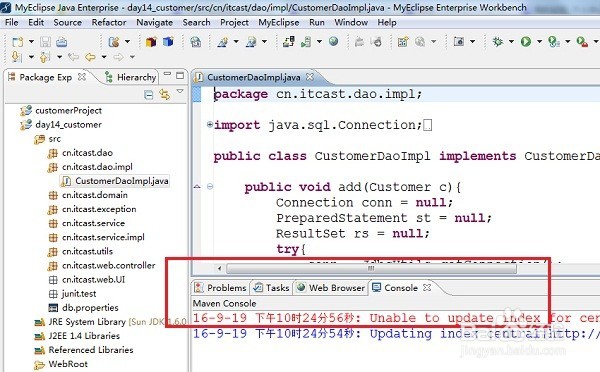Click the Next Annotation down-arrow icon
600x372 pixels.
(16, 57)
